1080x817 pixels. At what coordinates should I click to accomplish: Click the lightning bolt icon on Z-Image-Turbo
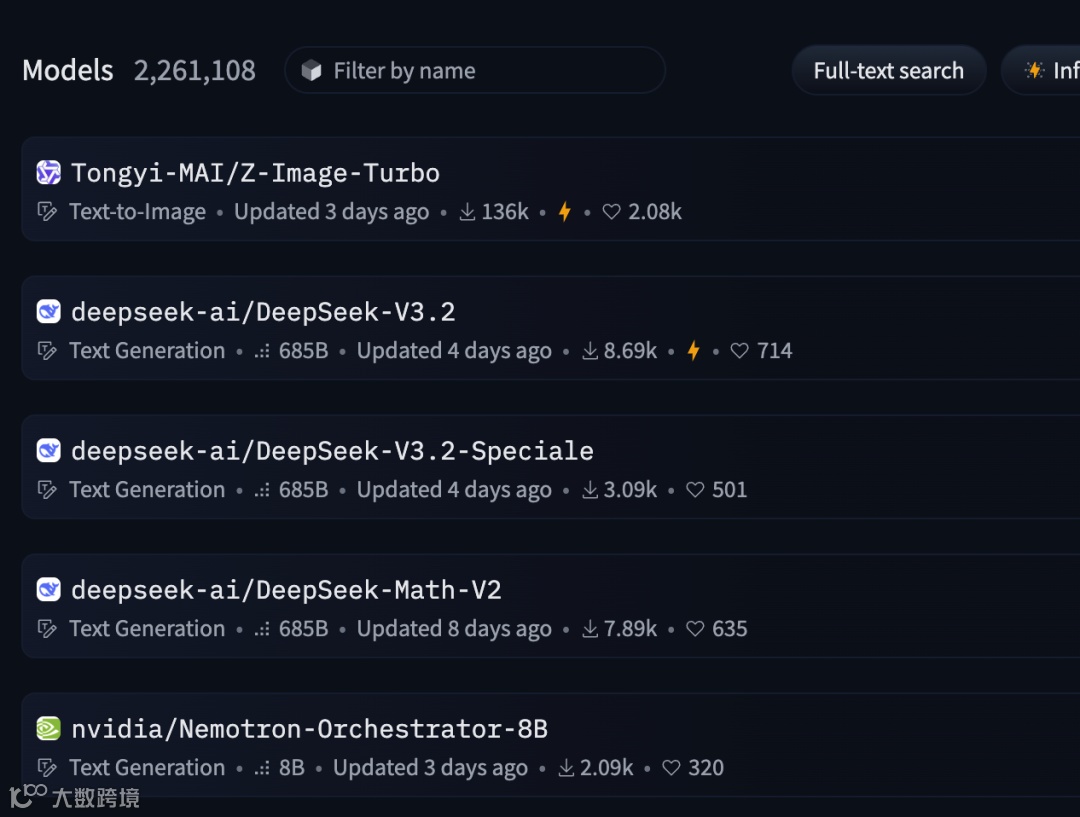coord(565,212)
